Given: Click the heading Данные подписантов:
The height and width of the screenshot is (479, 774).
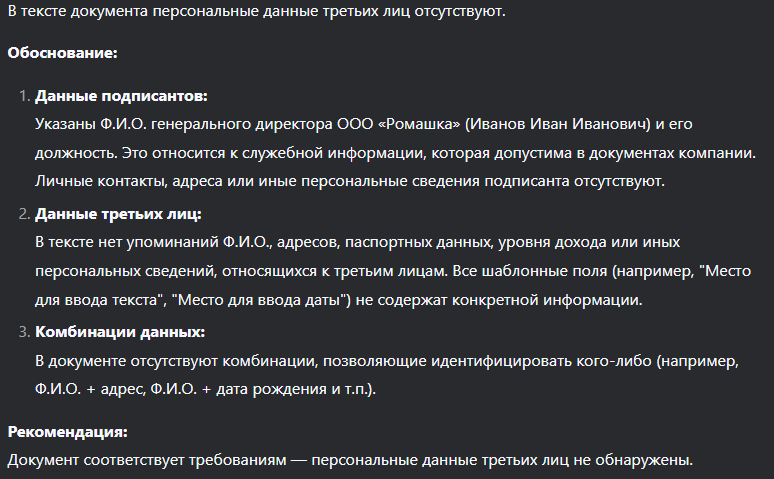Looking at the screenshot, I should coord(121,96).
